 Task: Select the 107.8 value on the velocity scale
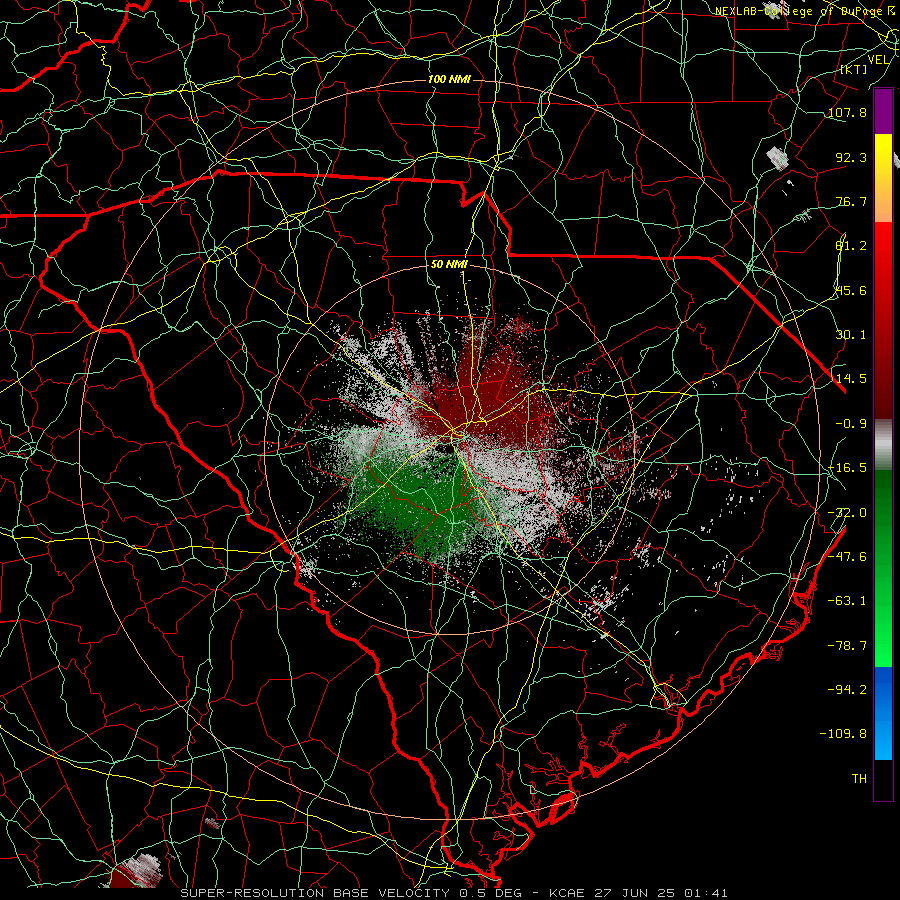[x=847, y=112]
